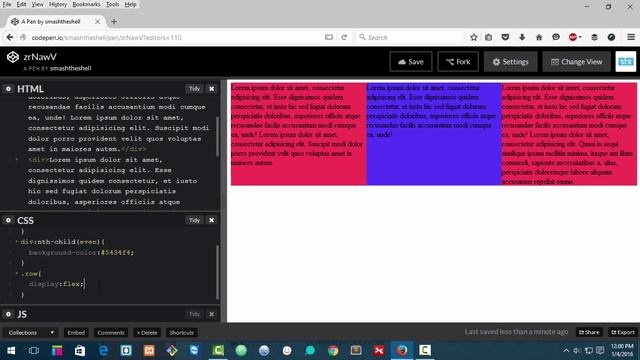Click the Firefox search box

pos(410,38)
